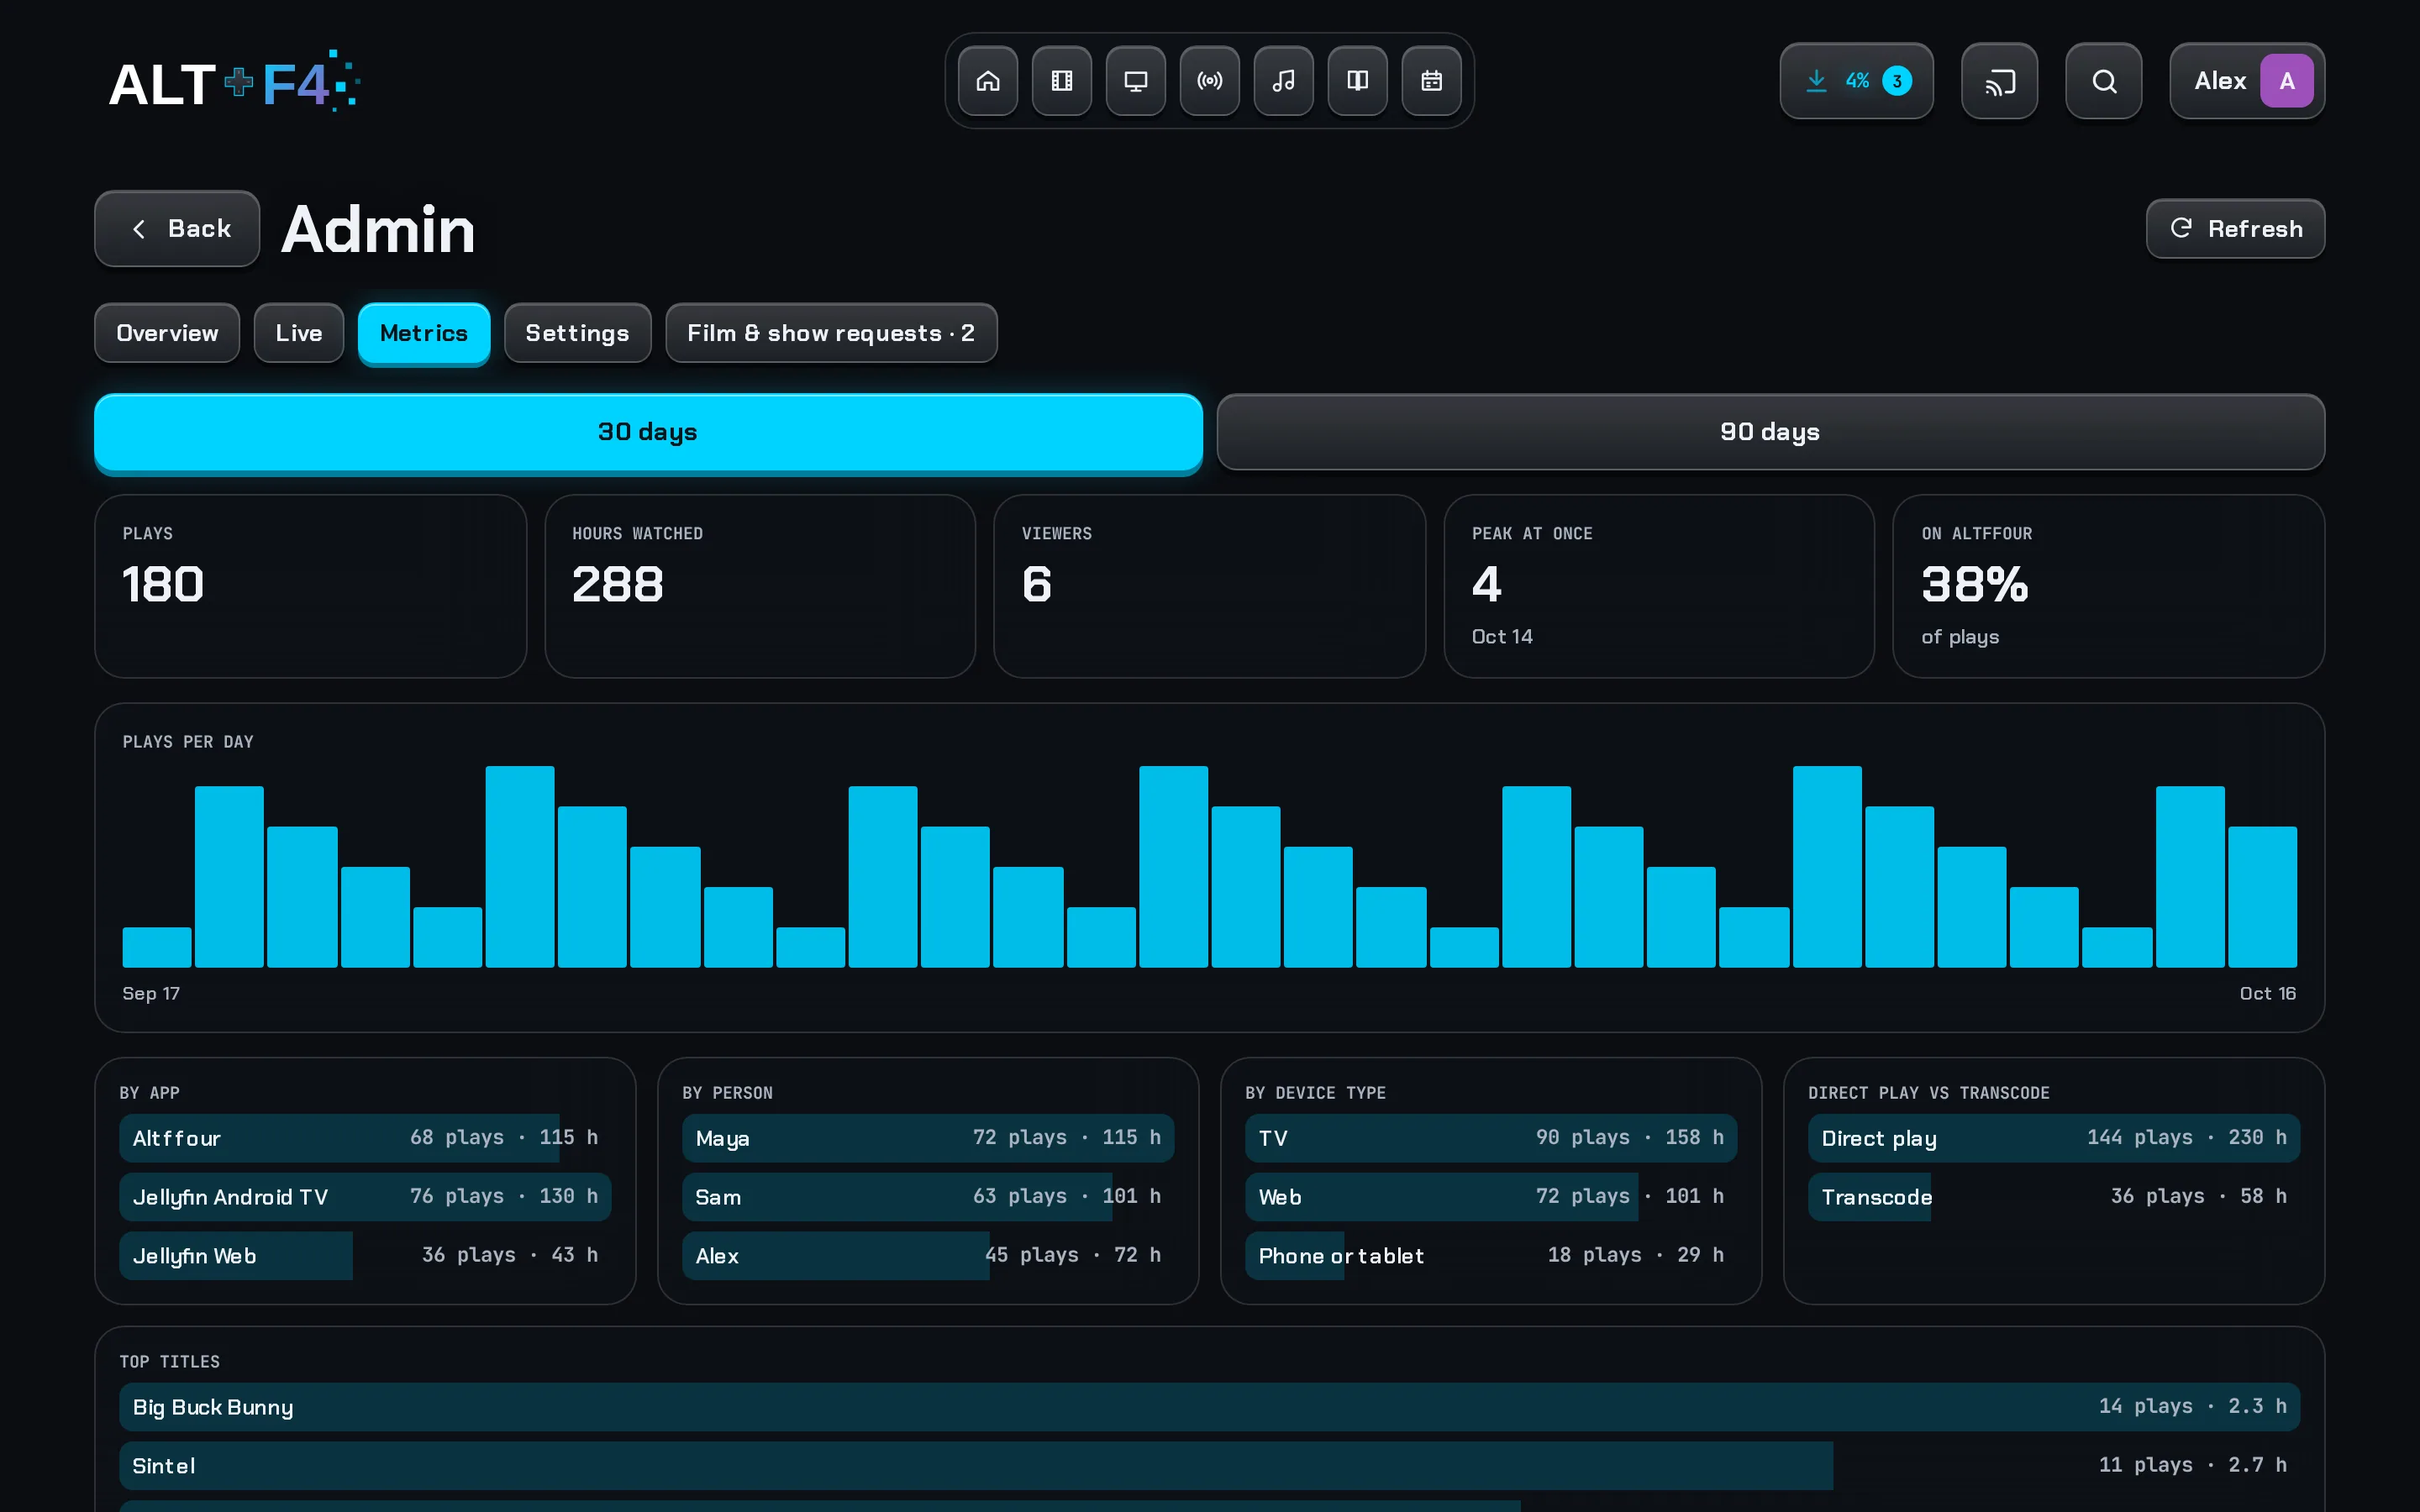Click the Hours Watched 288 card
This screenshot has height=1512, width=2420.
pyautogui.click(x=760, y=586)
